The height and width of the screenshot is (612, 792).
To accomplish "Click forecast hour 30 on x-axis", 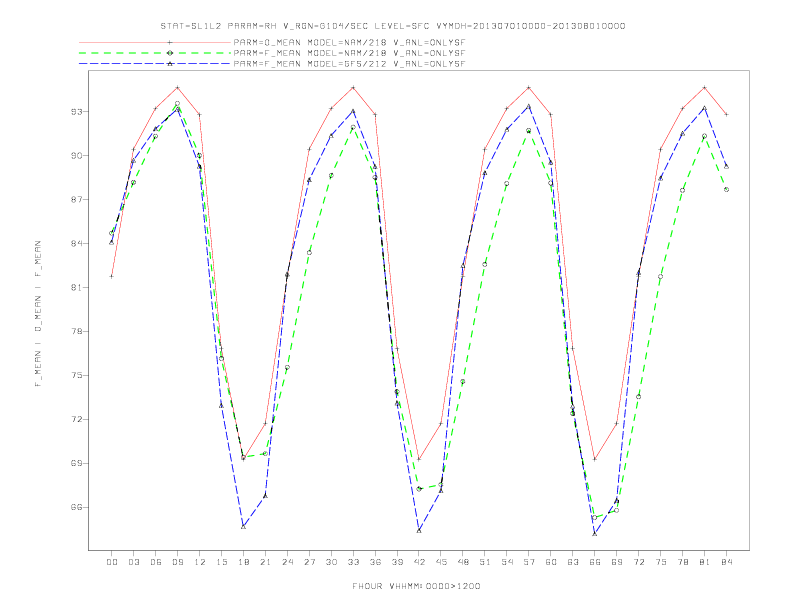I will tap(331, 562).
